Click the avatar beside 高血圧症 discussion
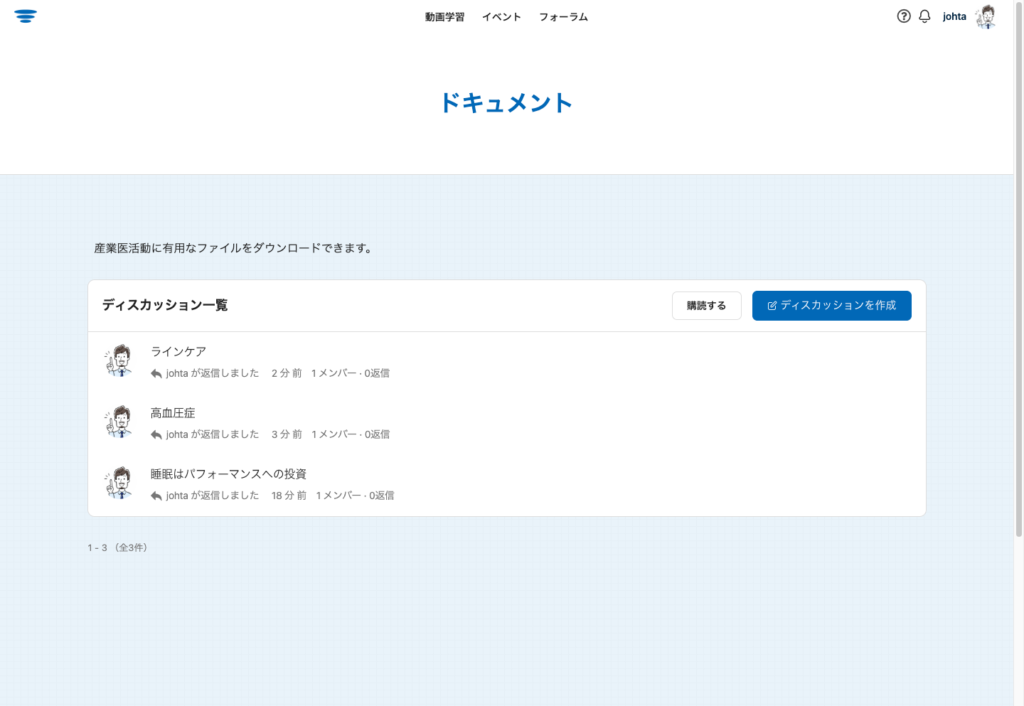Screen dimensions: 1024x706 [119, 422]
